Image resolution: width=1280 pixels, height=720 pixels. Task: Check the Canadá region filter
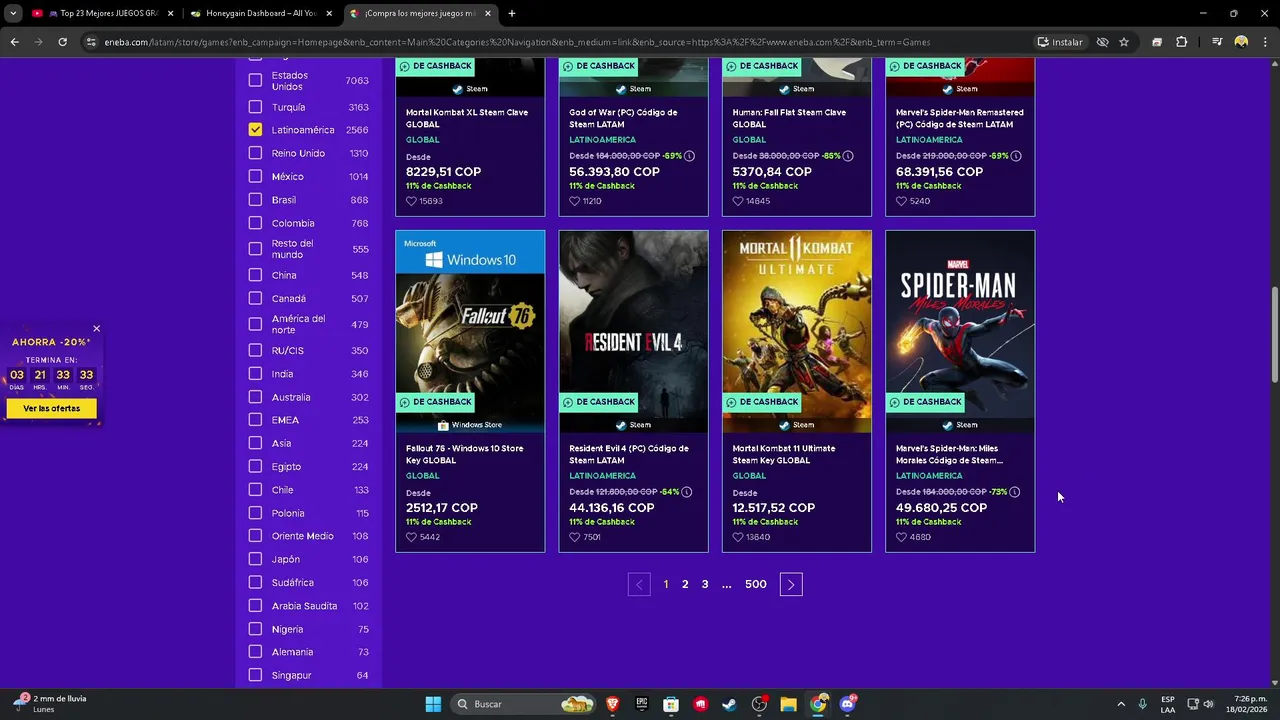(x=255, y=298)
